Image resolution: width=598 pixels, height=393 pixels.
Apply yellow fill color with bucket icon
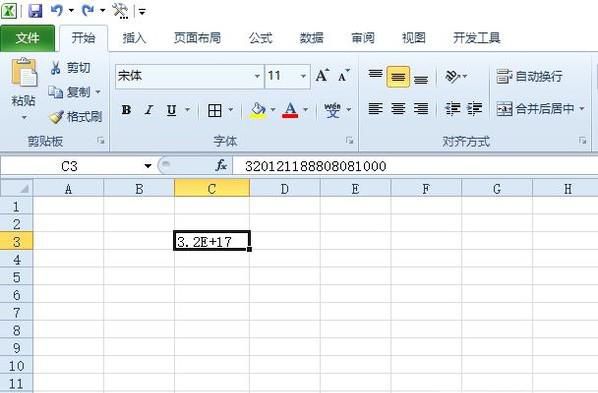tap(258, 110)
